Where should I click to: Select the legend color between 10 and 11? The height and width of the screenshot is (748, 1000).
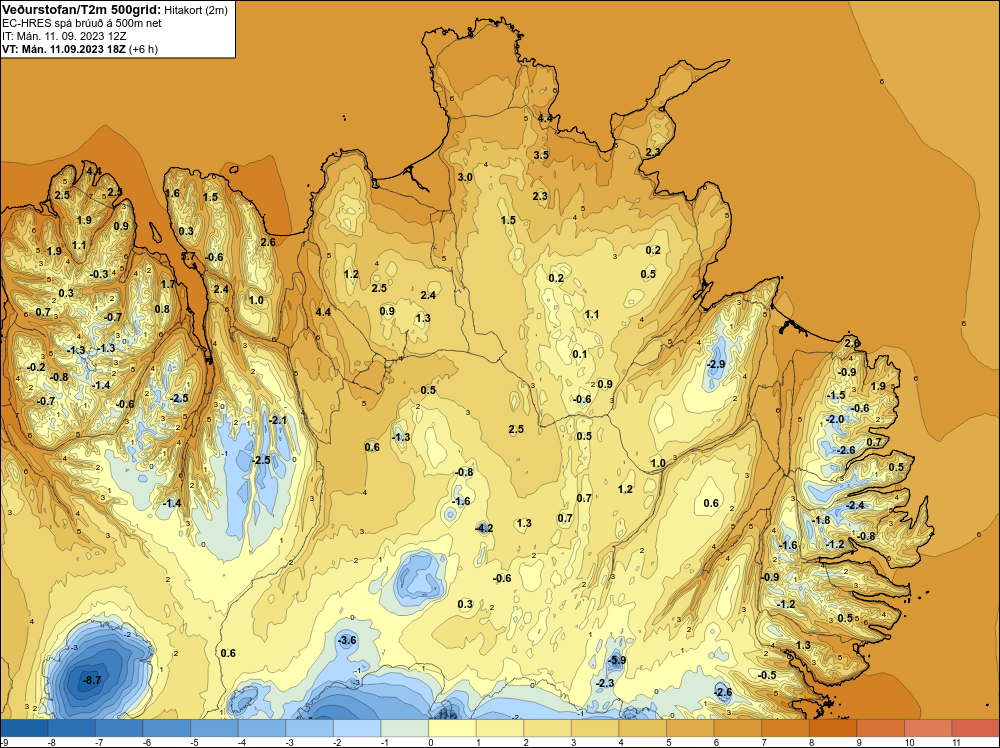click(928, 728)
